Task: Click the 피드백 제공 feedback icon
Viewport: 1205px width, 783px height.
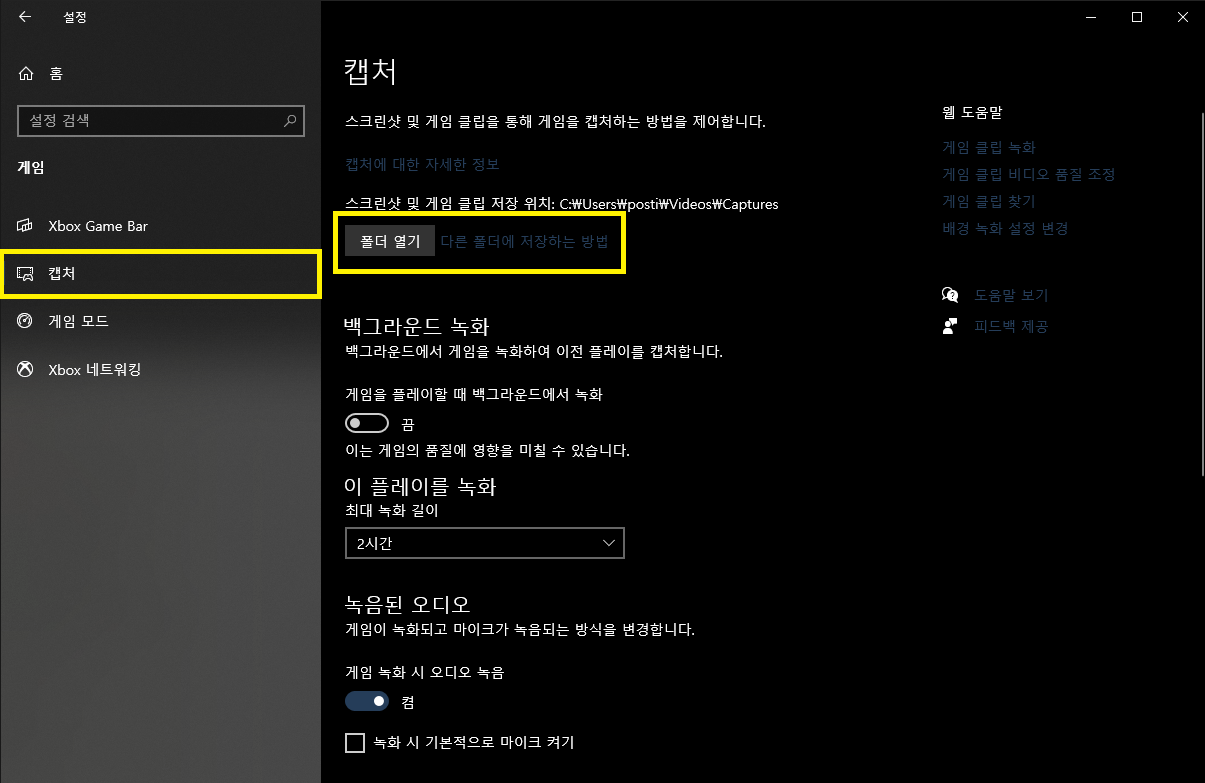Action: 949,325
